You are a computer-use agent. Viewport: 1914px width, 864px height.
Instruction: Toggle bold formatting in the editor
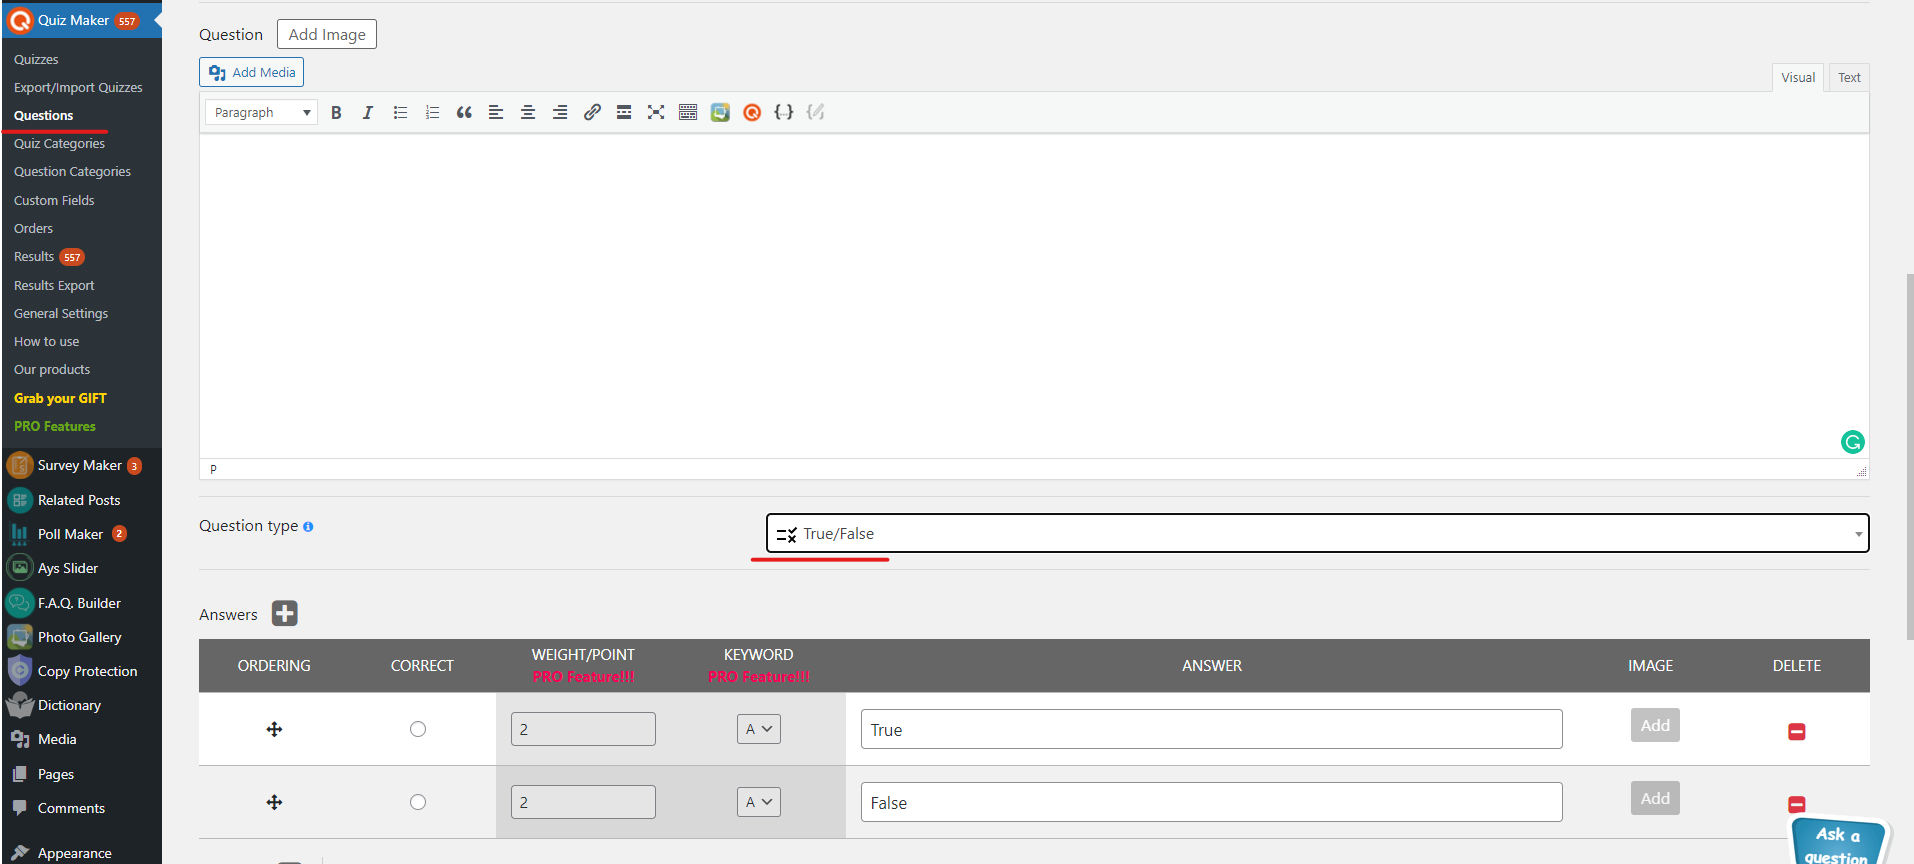click(x=336, y=112)
